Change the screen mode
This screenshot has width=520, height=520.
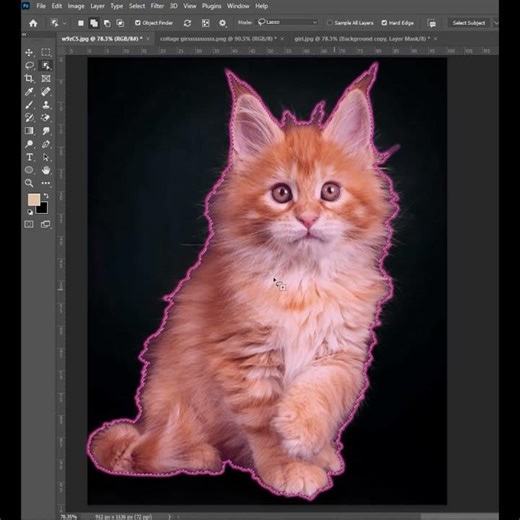pyautogui.click(x=46, y=224)
